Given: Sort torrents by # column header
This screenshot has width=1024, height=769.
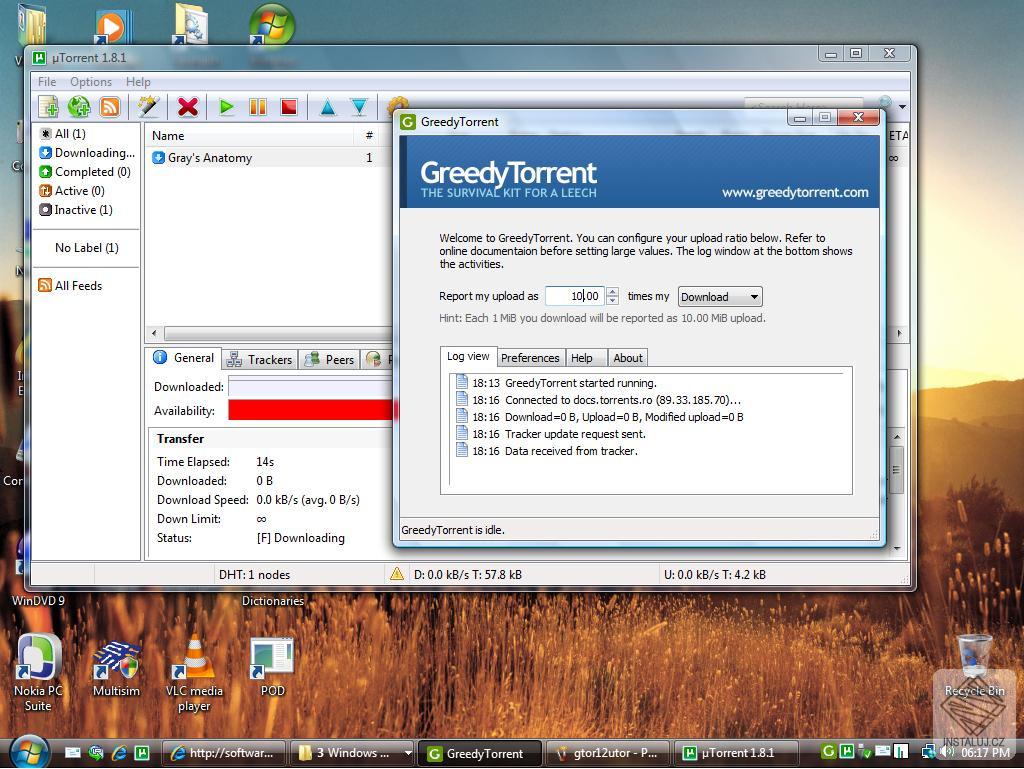Looking at the screenshot, I should [x=369, y=135].
